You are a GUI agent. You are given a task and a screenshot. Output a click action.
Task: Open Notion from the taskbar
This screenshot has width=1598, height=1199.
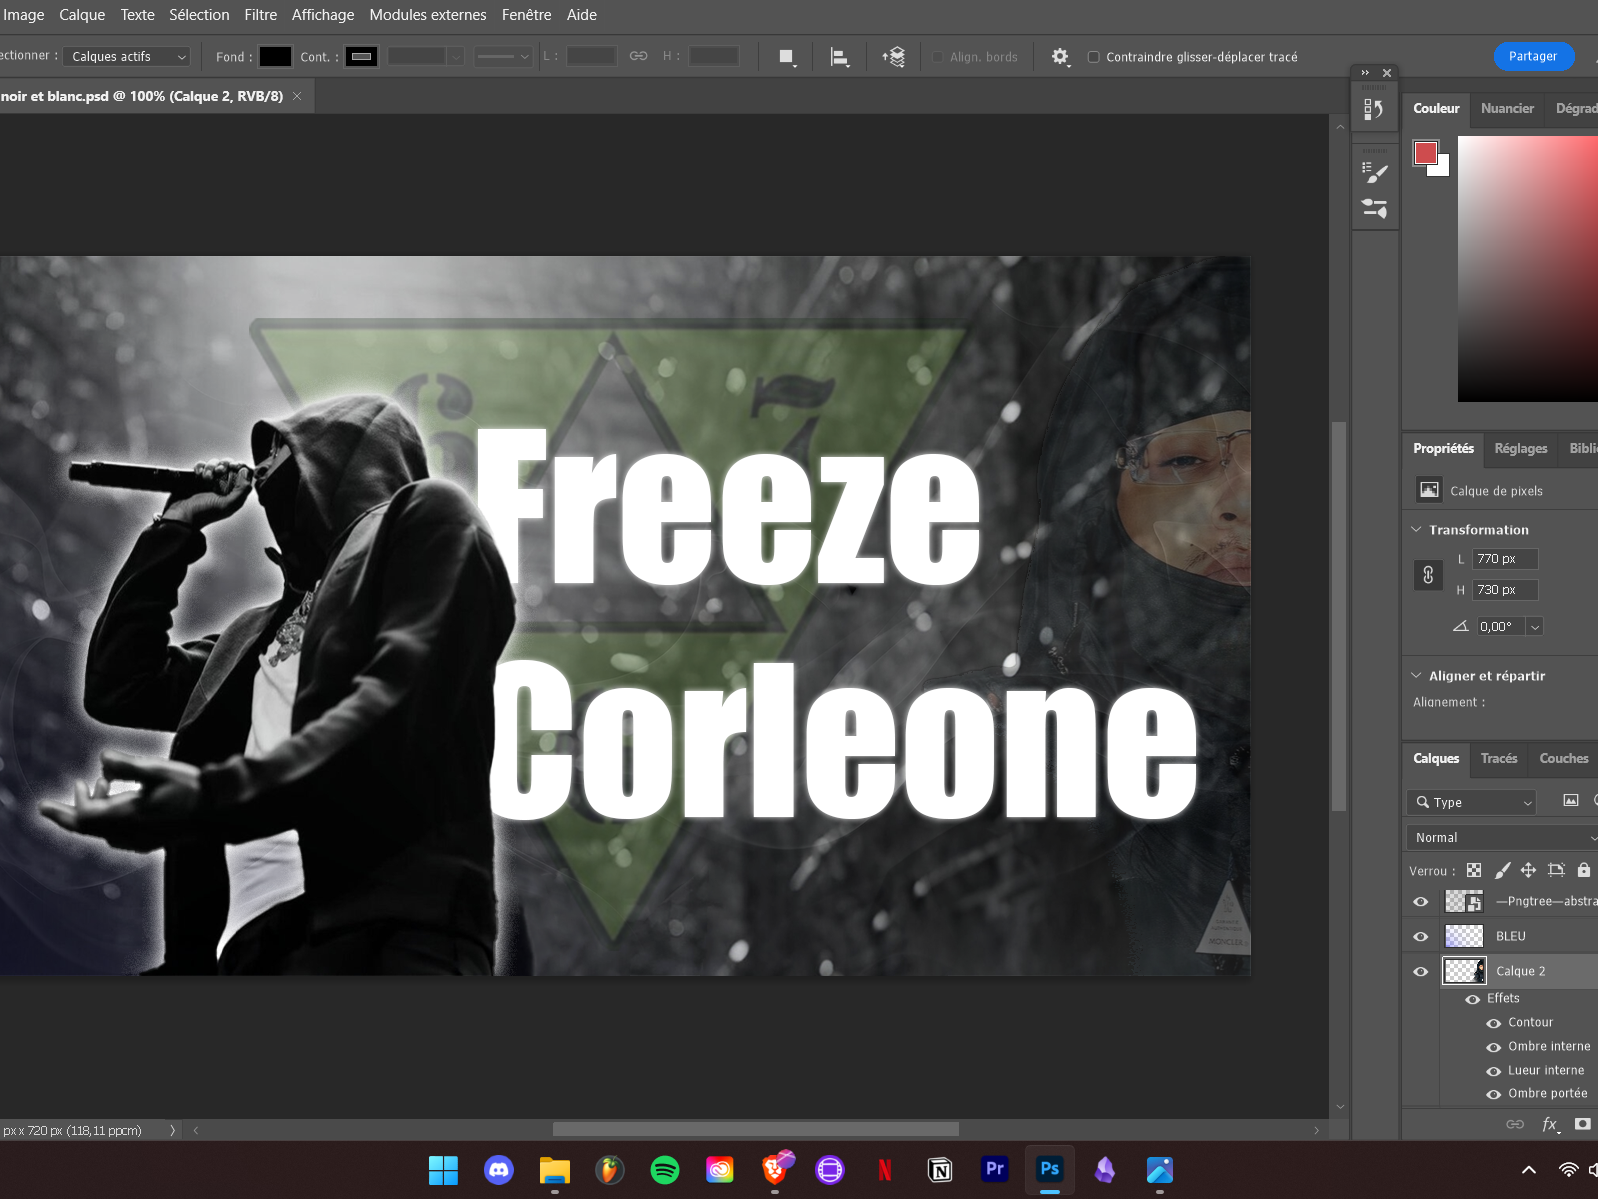tap(940, 1169)
